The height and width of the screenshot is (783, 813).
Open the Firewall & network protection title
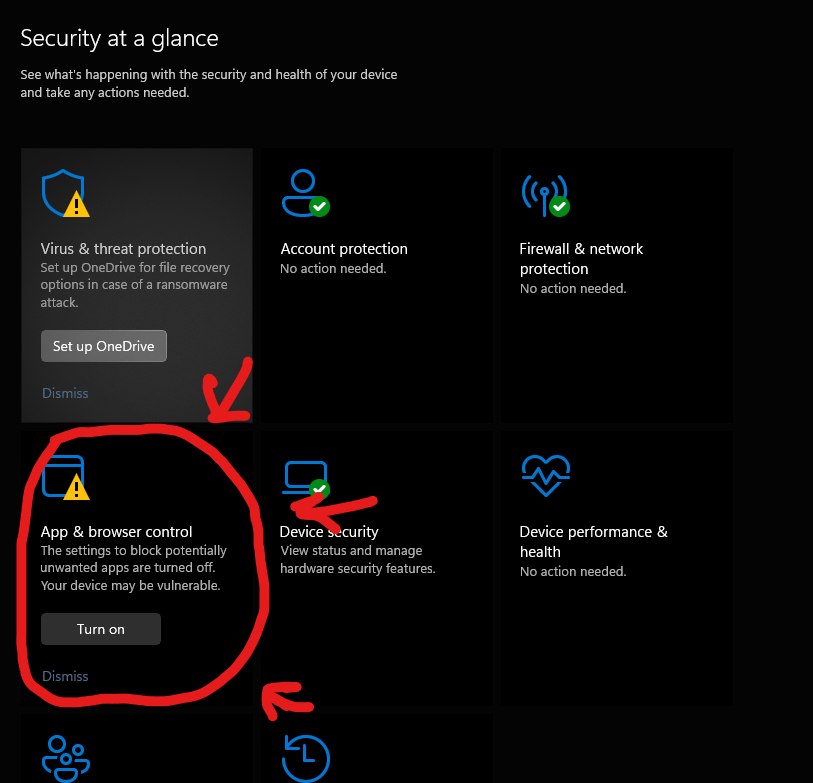point(581,259)
